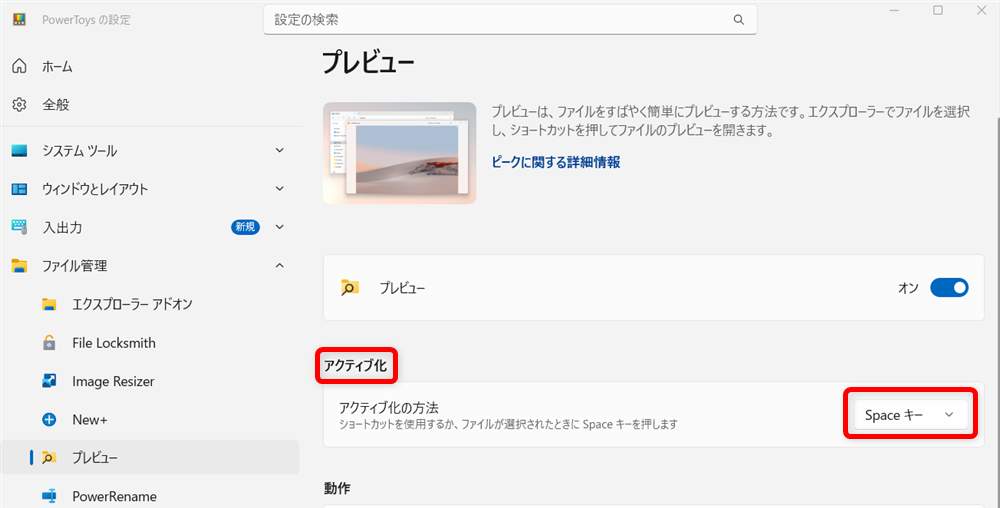The image size is (1000, 508).
Task: Click the 動作 section heading
Action: [337, 488]
